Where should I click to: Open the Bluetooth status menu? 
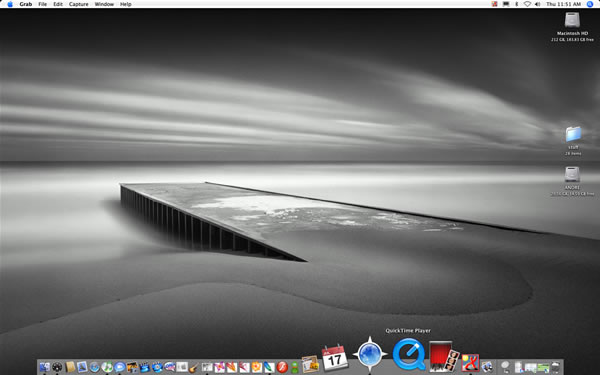click(x=517, y=4)
